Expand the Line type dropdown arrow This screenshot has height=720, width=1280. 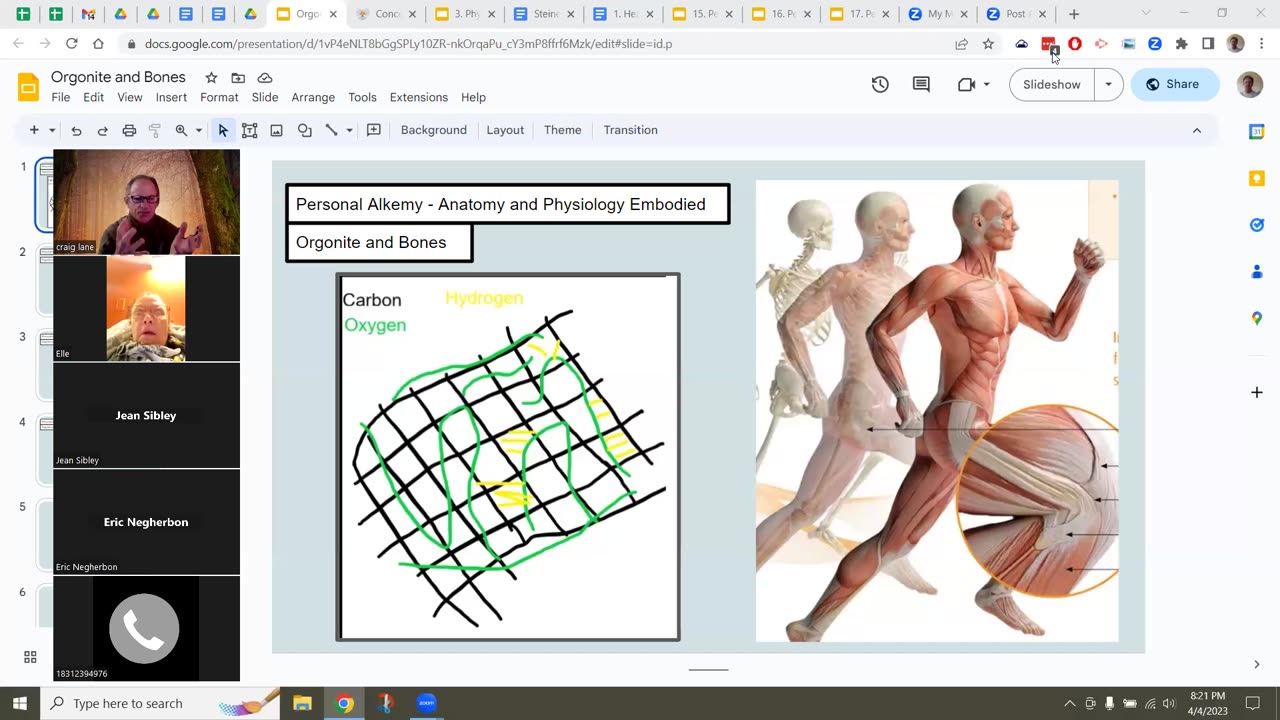click(349, 130)
